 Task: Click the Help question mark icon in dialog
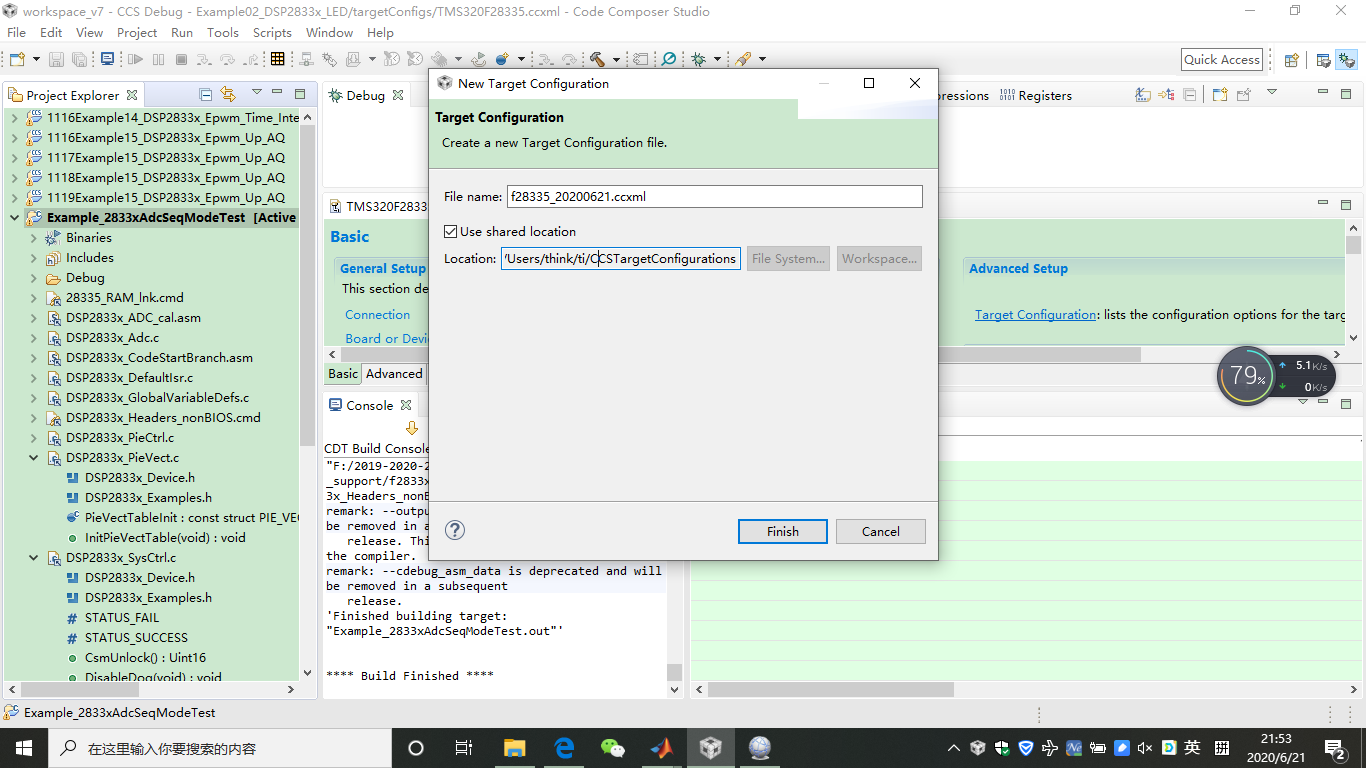click(x=455, y=530)
